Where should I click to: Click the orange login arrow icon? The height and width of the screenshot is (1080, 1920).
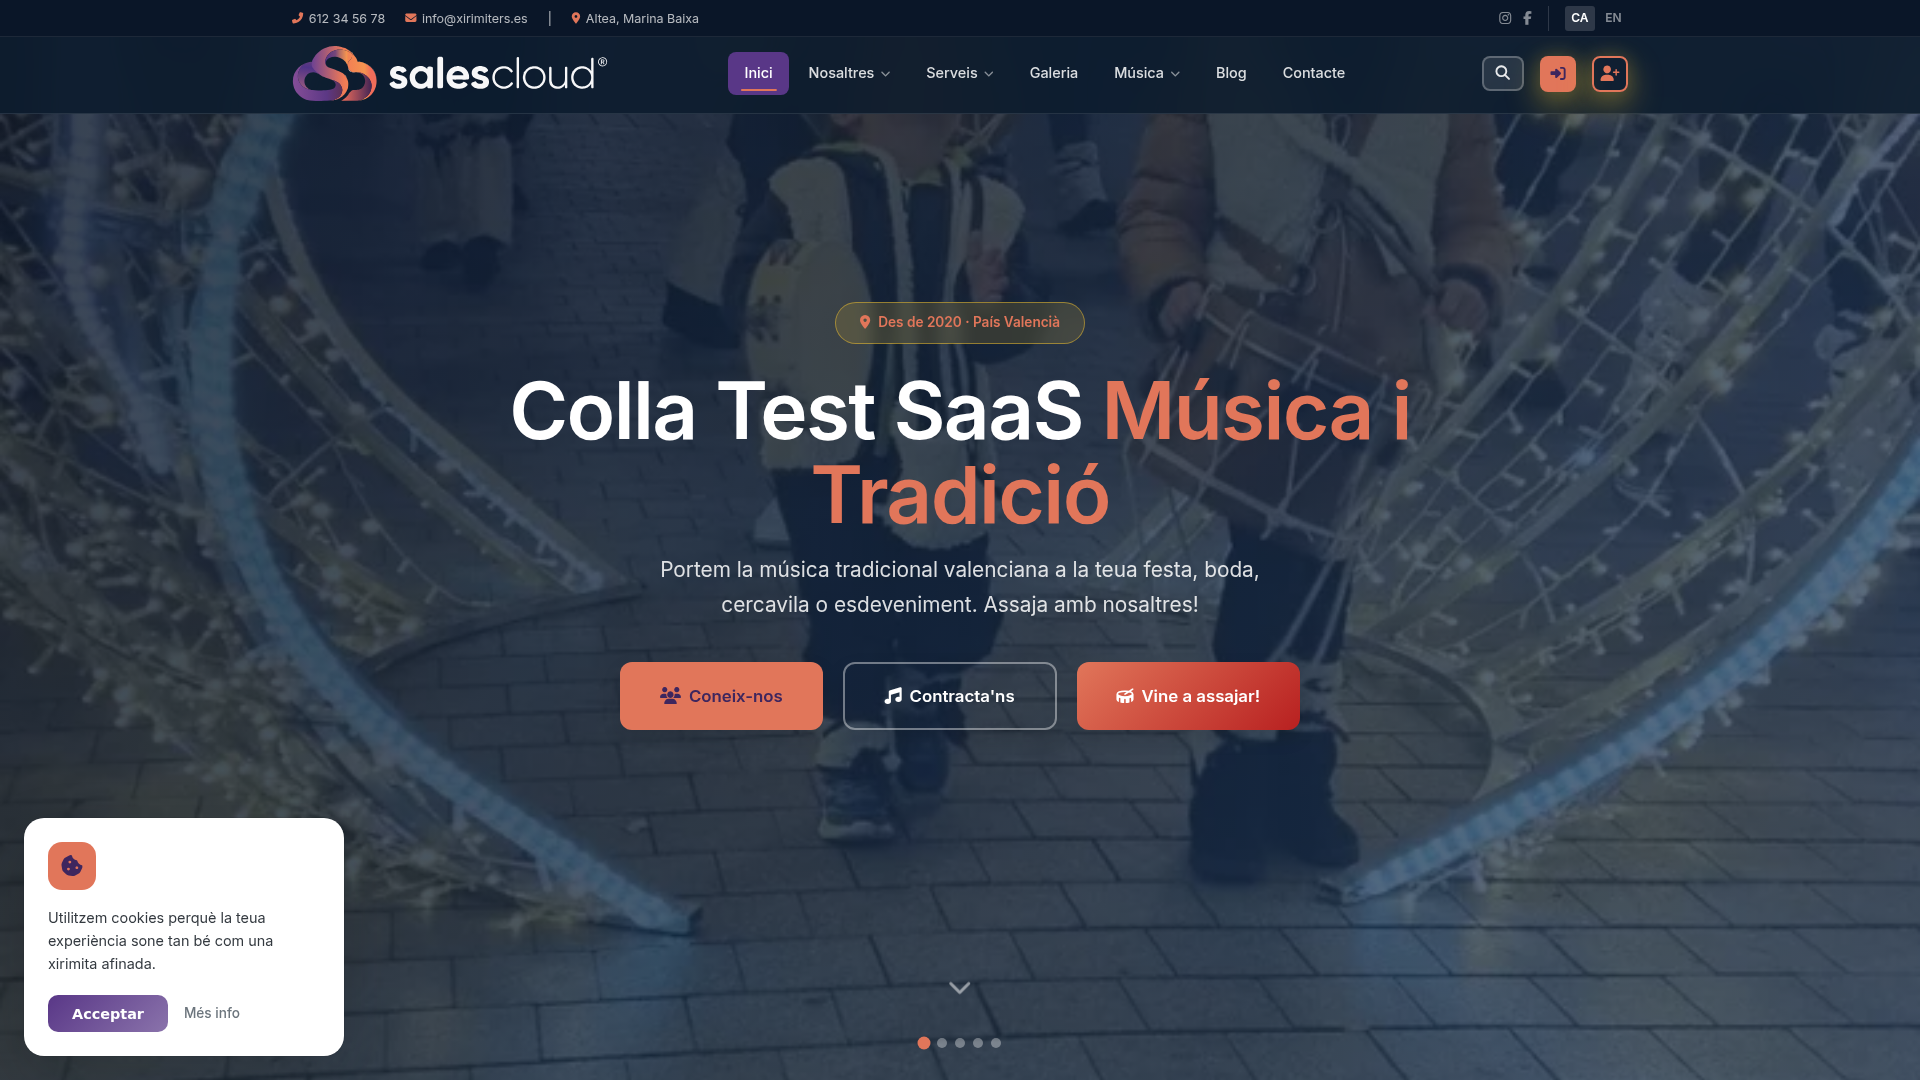tap(1557, 73)
